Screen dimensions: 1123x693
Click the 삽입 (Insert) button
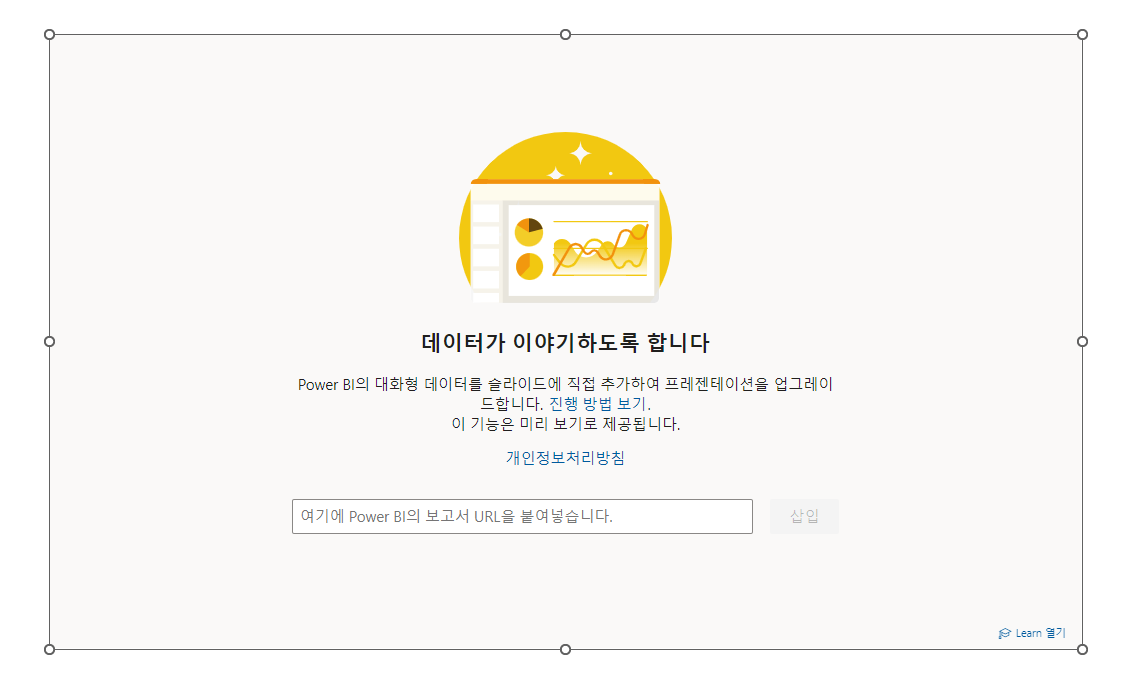point(804,516)
